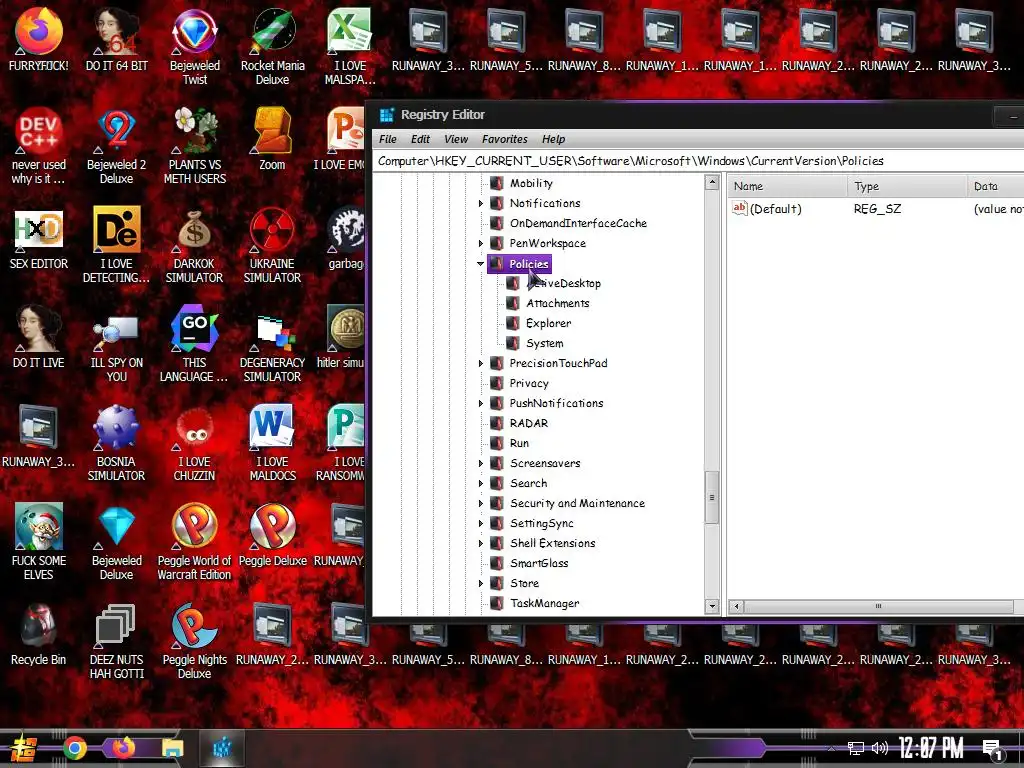The image size is (1024, 768).
Task: Open I LOVE DETECTING desktop icon
Action: pyautogui.click(x=116, y=244)
